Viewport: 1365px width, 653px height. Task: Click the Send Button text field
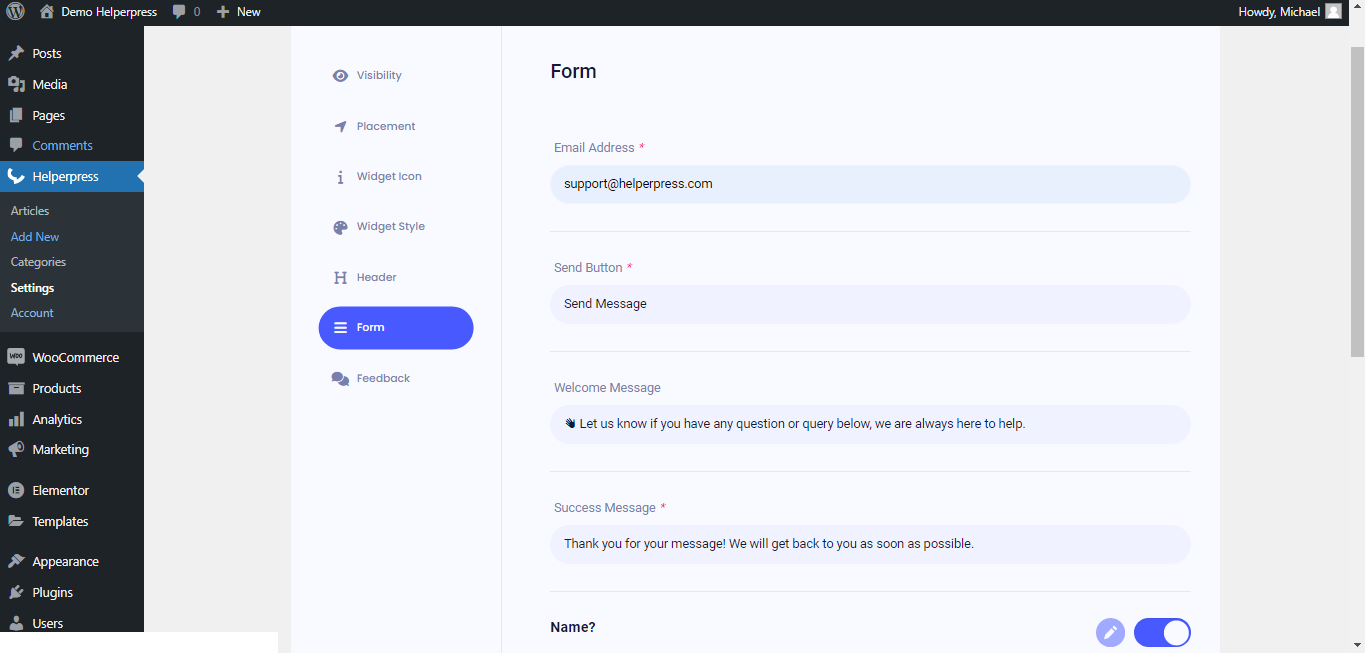coord(870,304)
